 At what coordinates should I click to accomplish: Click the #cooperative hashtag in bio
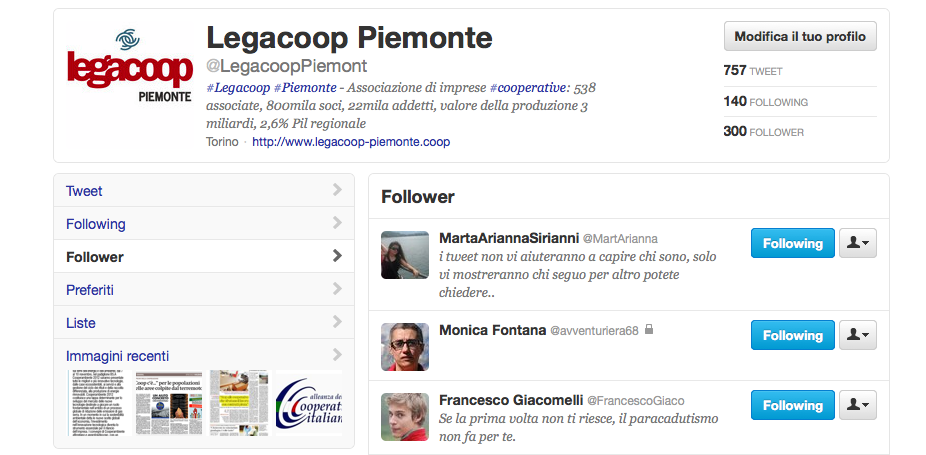pos(527,88)
